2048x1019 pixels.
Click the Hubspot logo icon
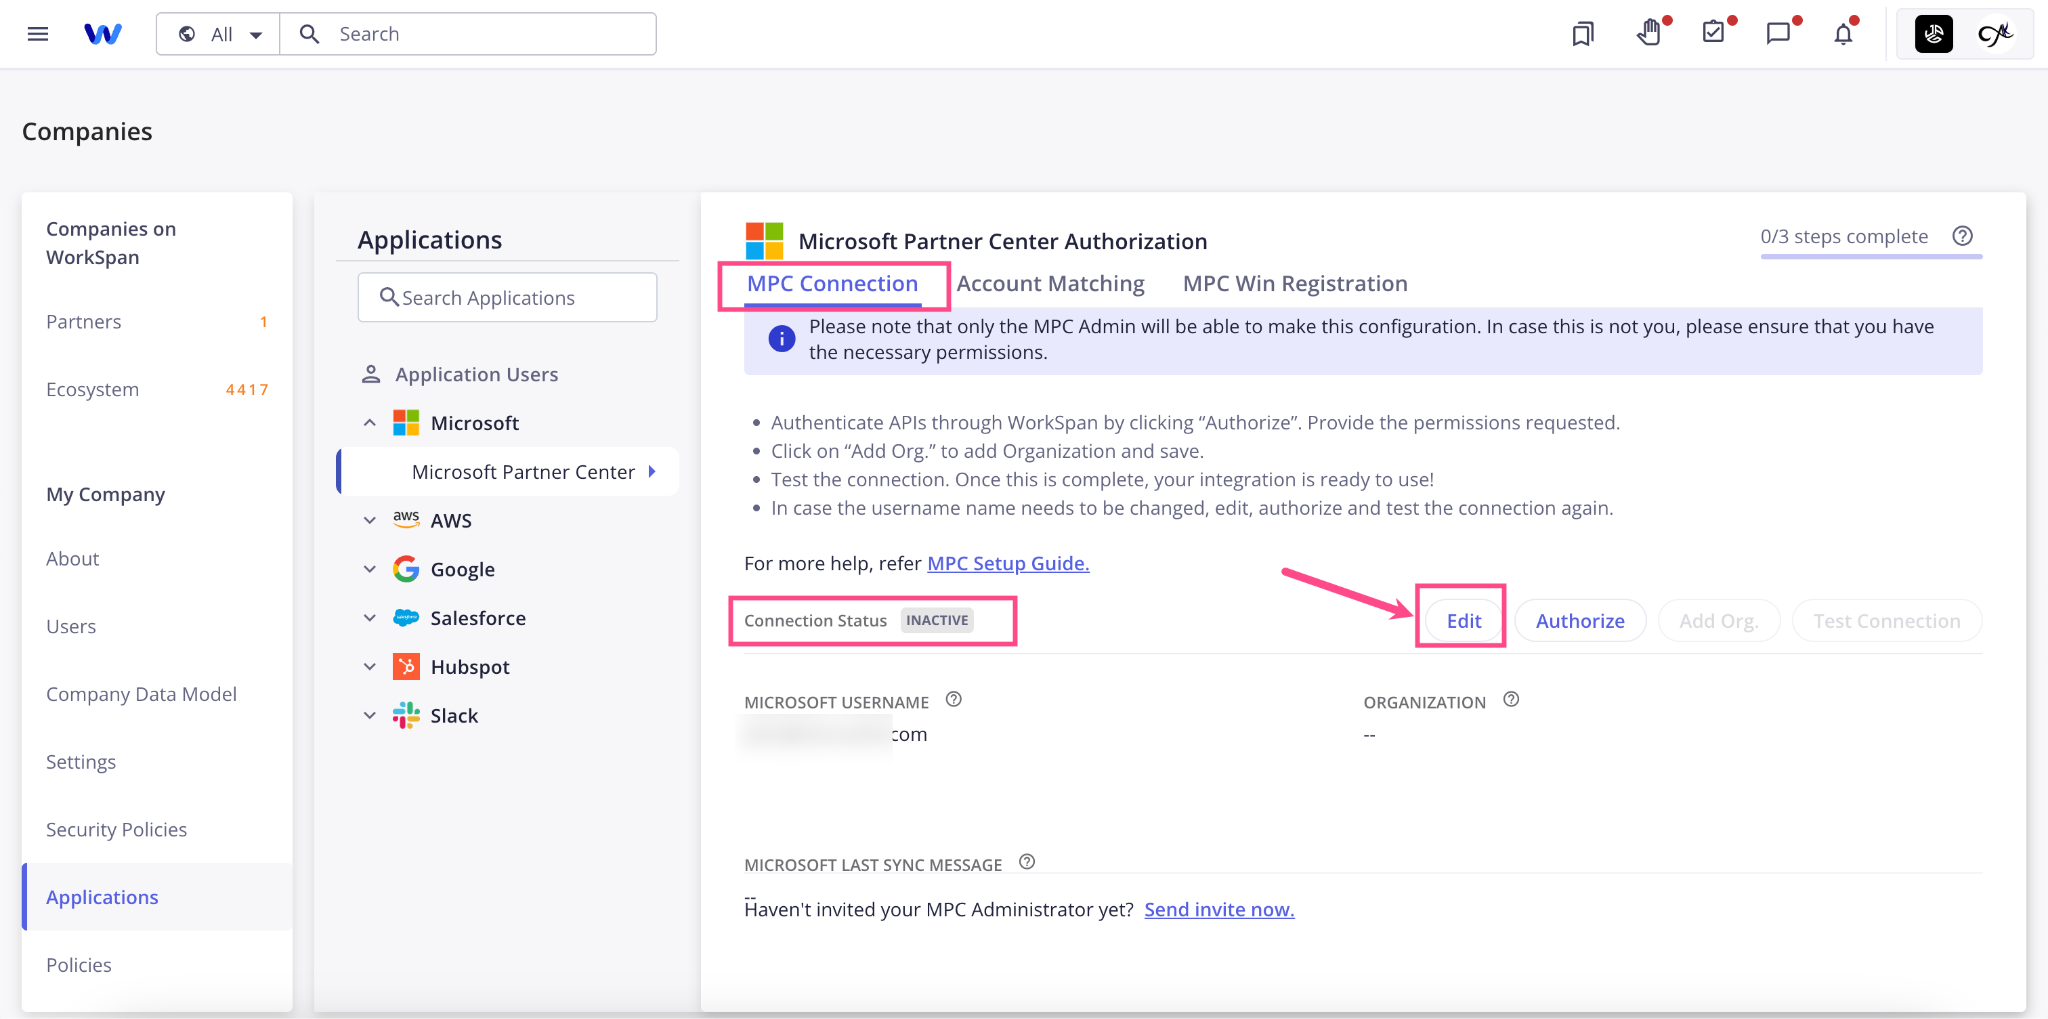[x=406, y=667]
